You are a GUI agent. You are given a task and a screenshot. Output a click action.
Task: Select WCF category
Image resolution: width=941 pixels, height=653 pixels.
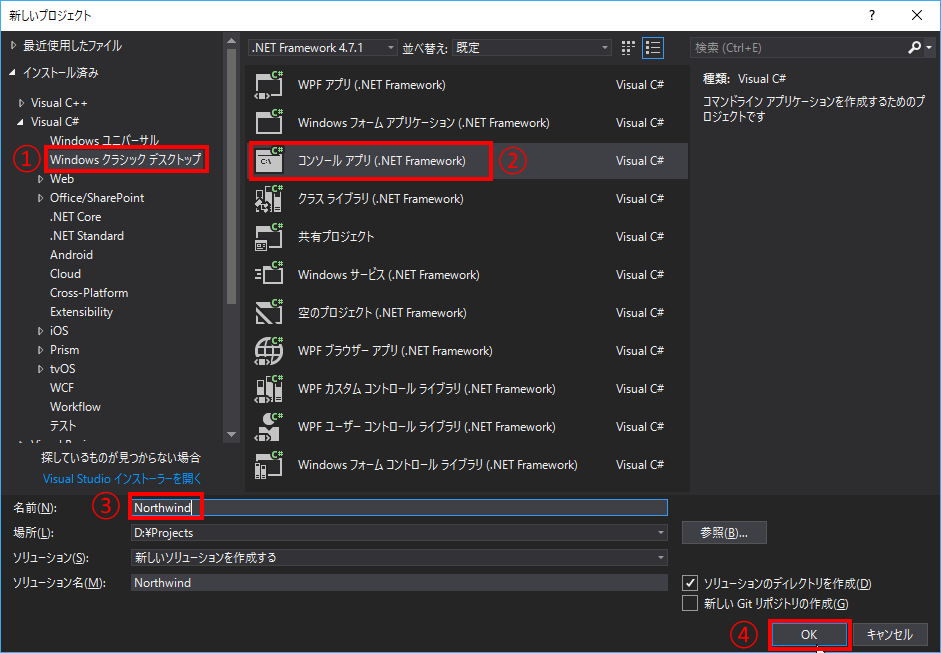[x=62, y=388]
